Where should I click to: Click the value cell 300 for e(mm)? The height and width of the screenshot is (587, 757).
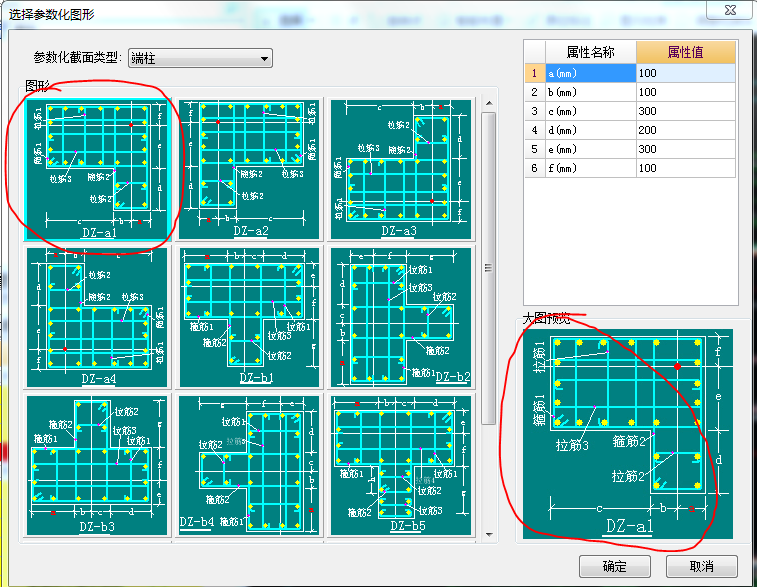[686, 149]
